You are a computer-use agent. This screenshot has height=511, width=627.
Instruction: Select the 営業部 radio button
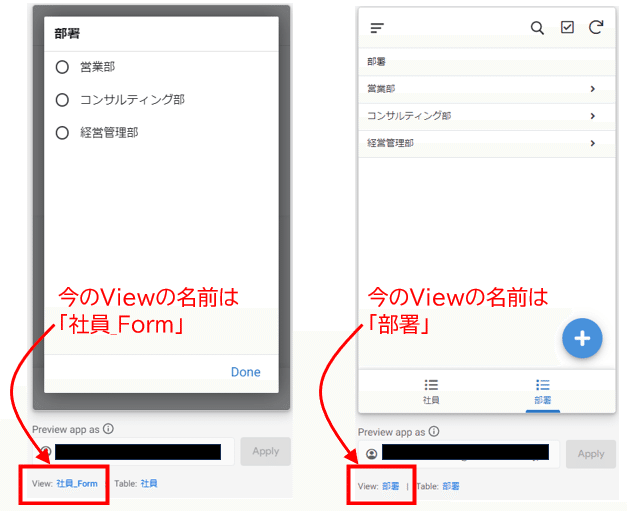62,67
